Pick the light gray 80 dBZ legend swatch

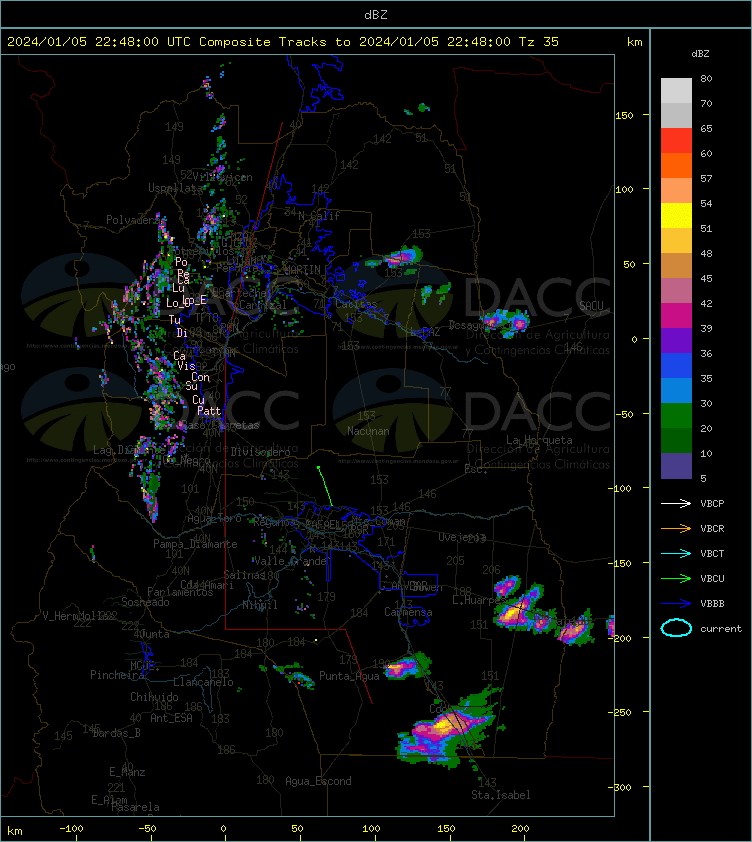click(x=676, y=91)
